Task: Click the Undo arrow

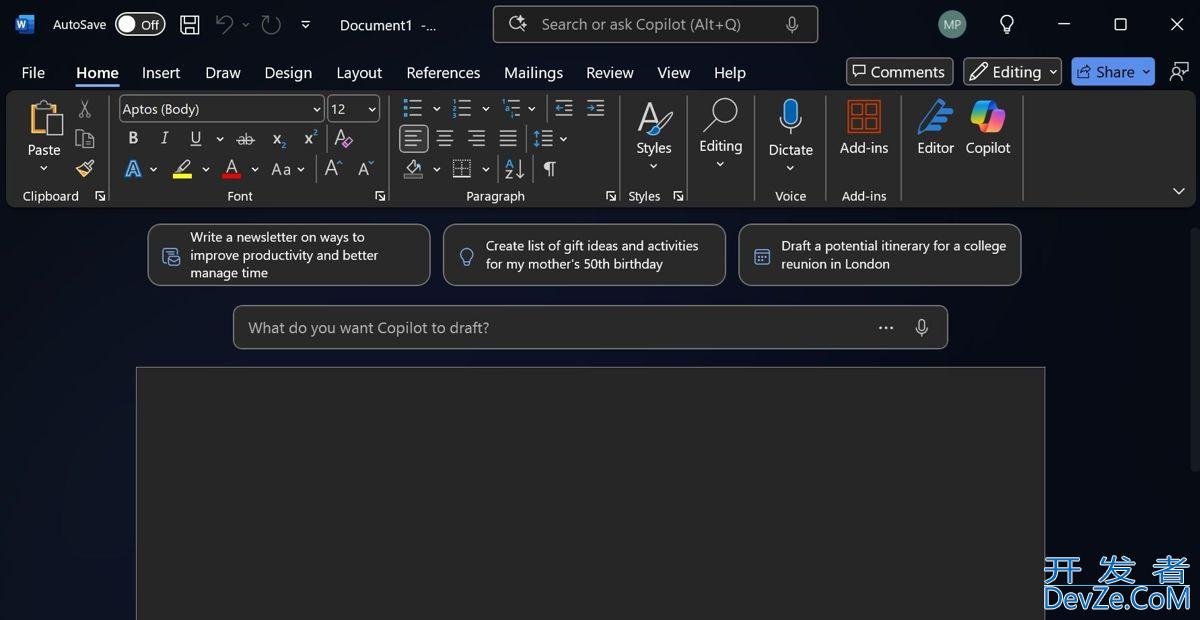Action: coord(224,25)
